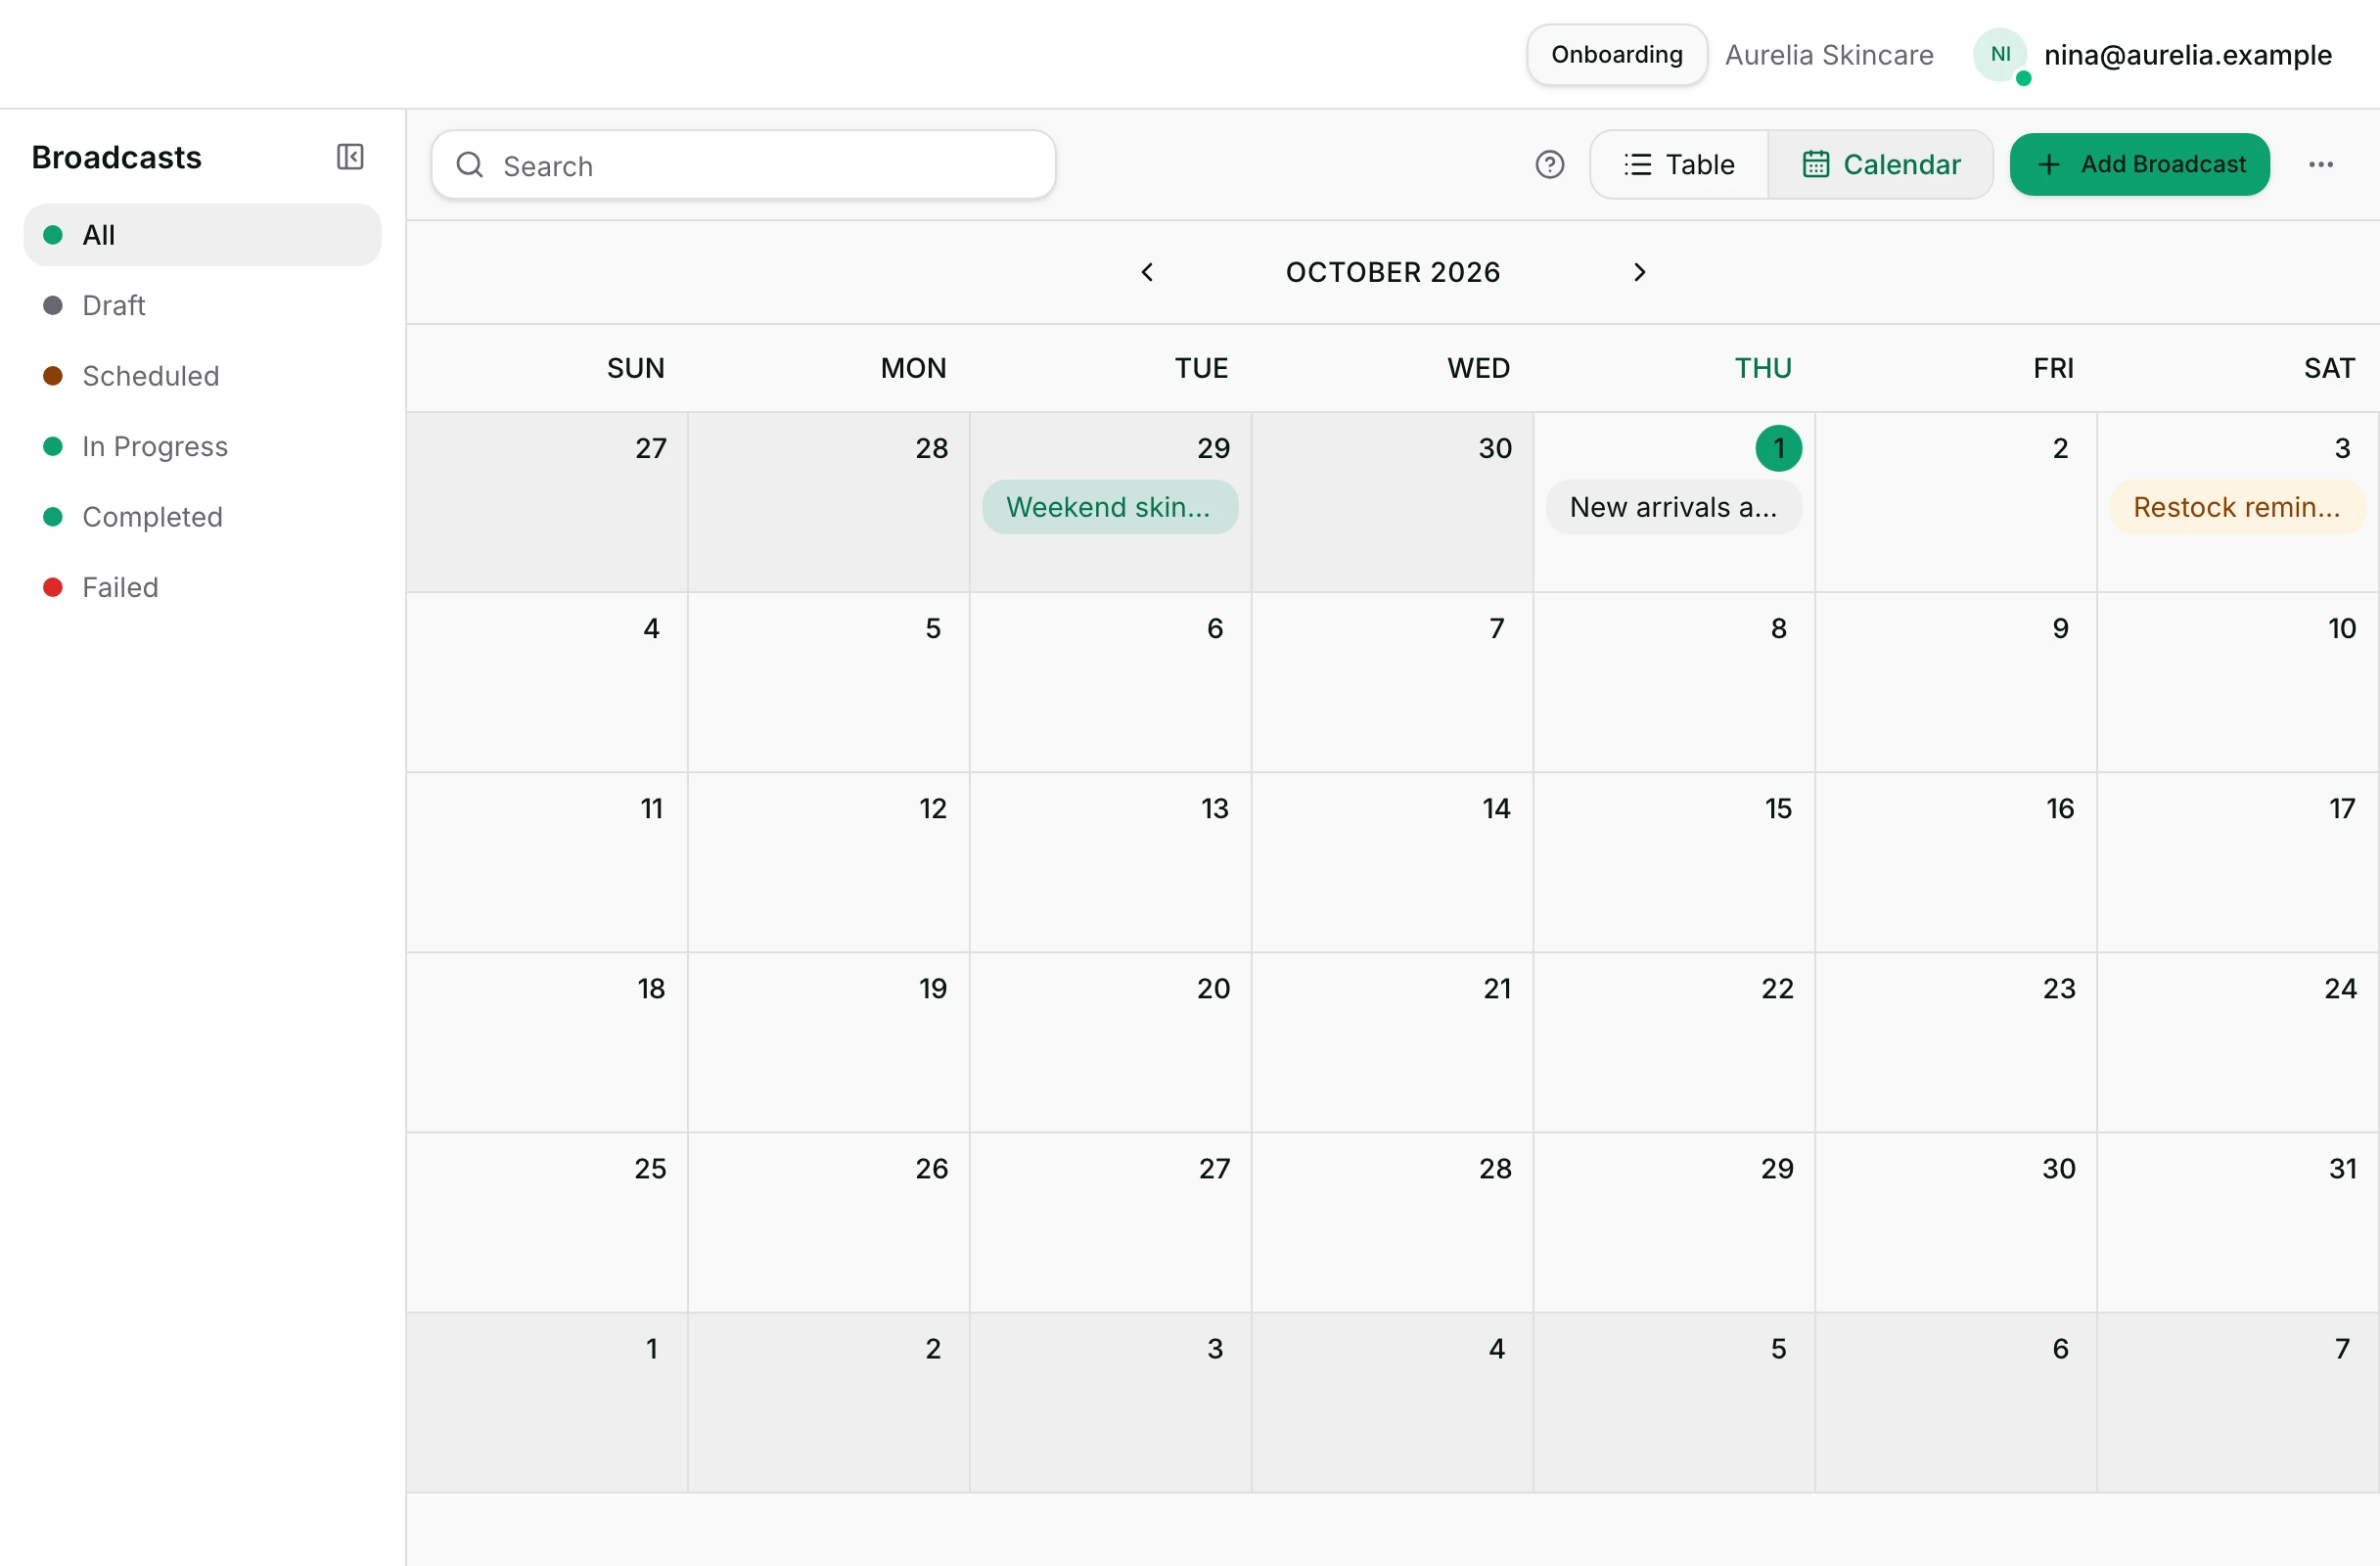The image size is (2380, 1566).
Task: Collapse the Broadcasts sidebar panel icon
Action: point(350,157)
